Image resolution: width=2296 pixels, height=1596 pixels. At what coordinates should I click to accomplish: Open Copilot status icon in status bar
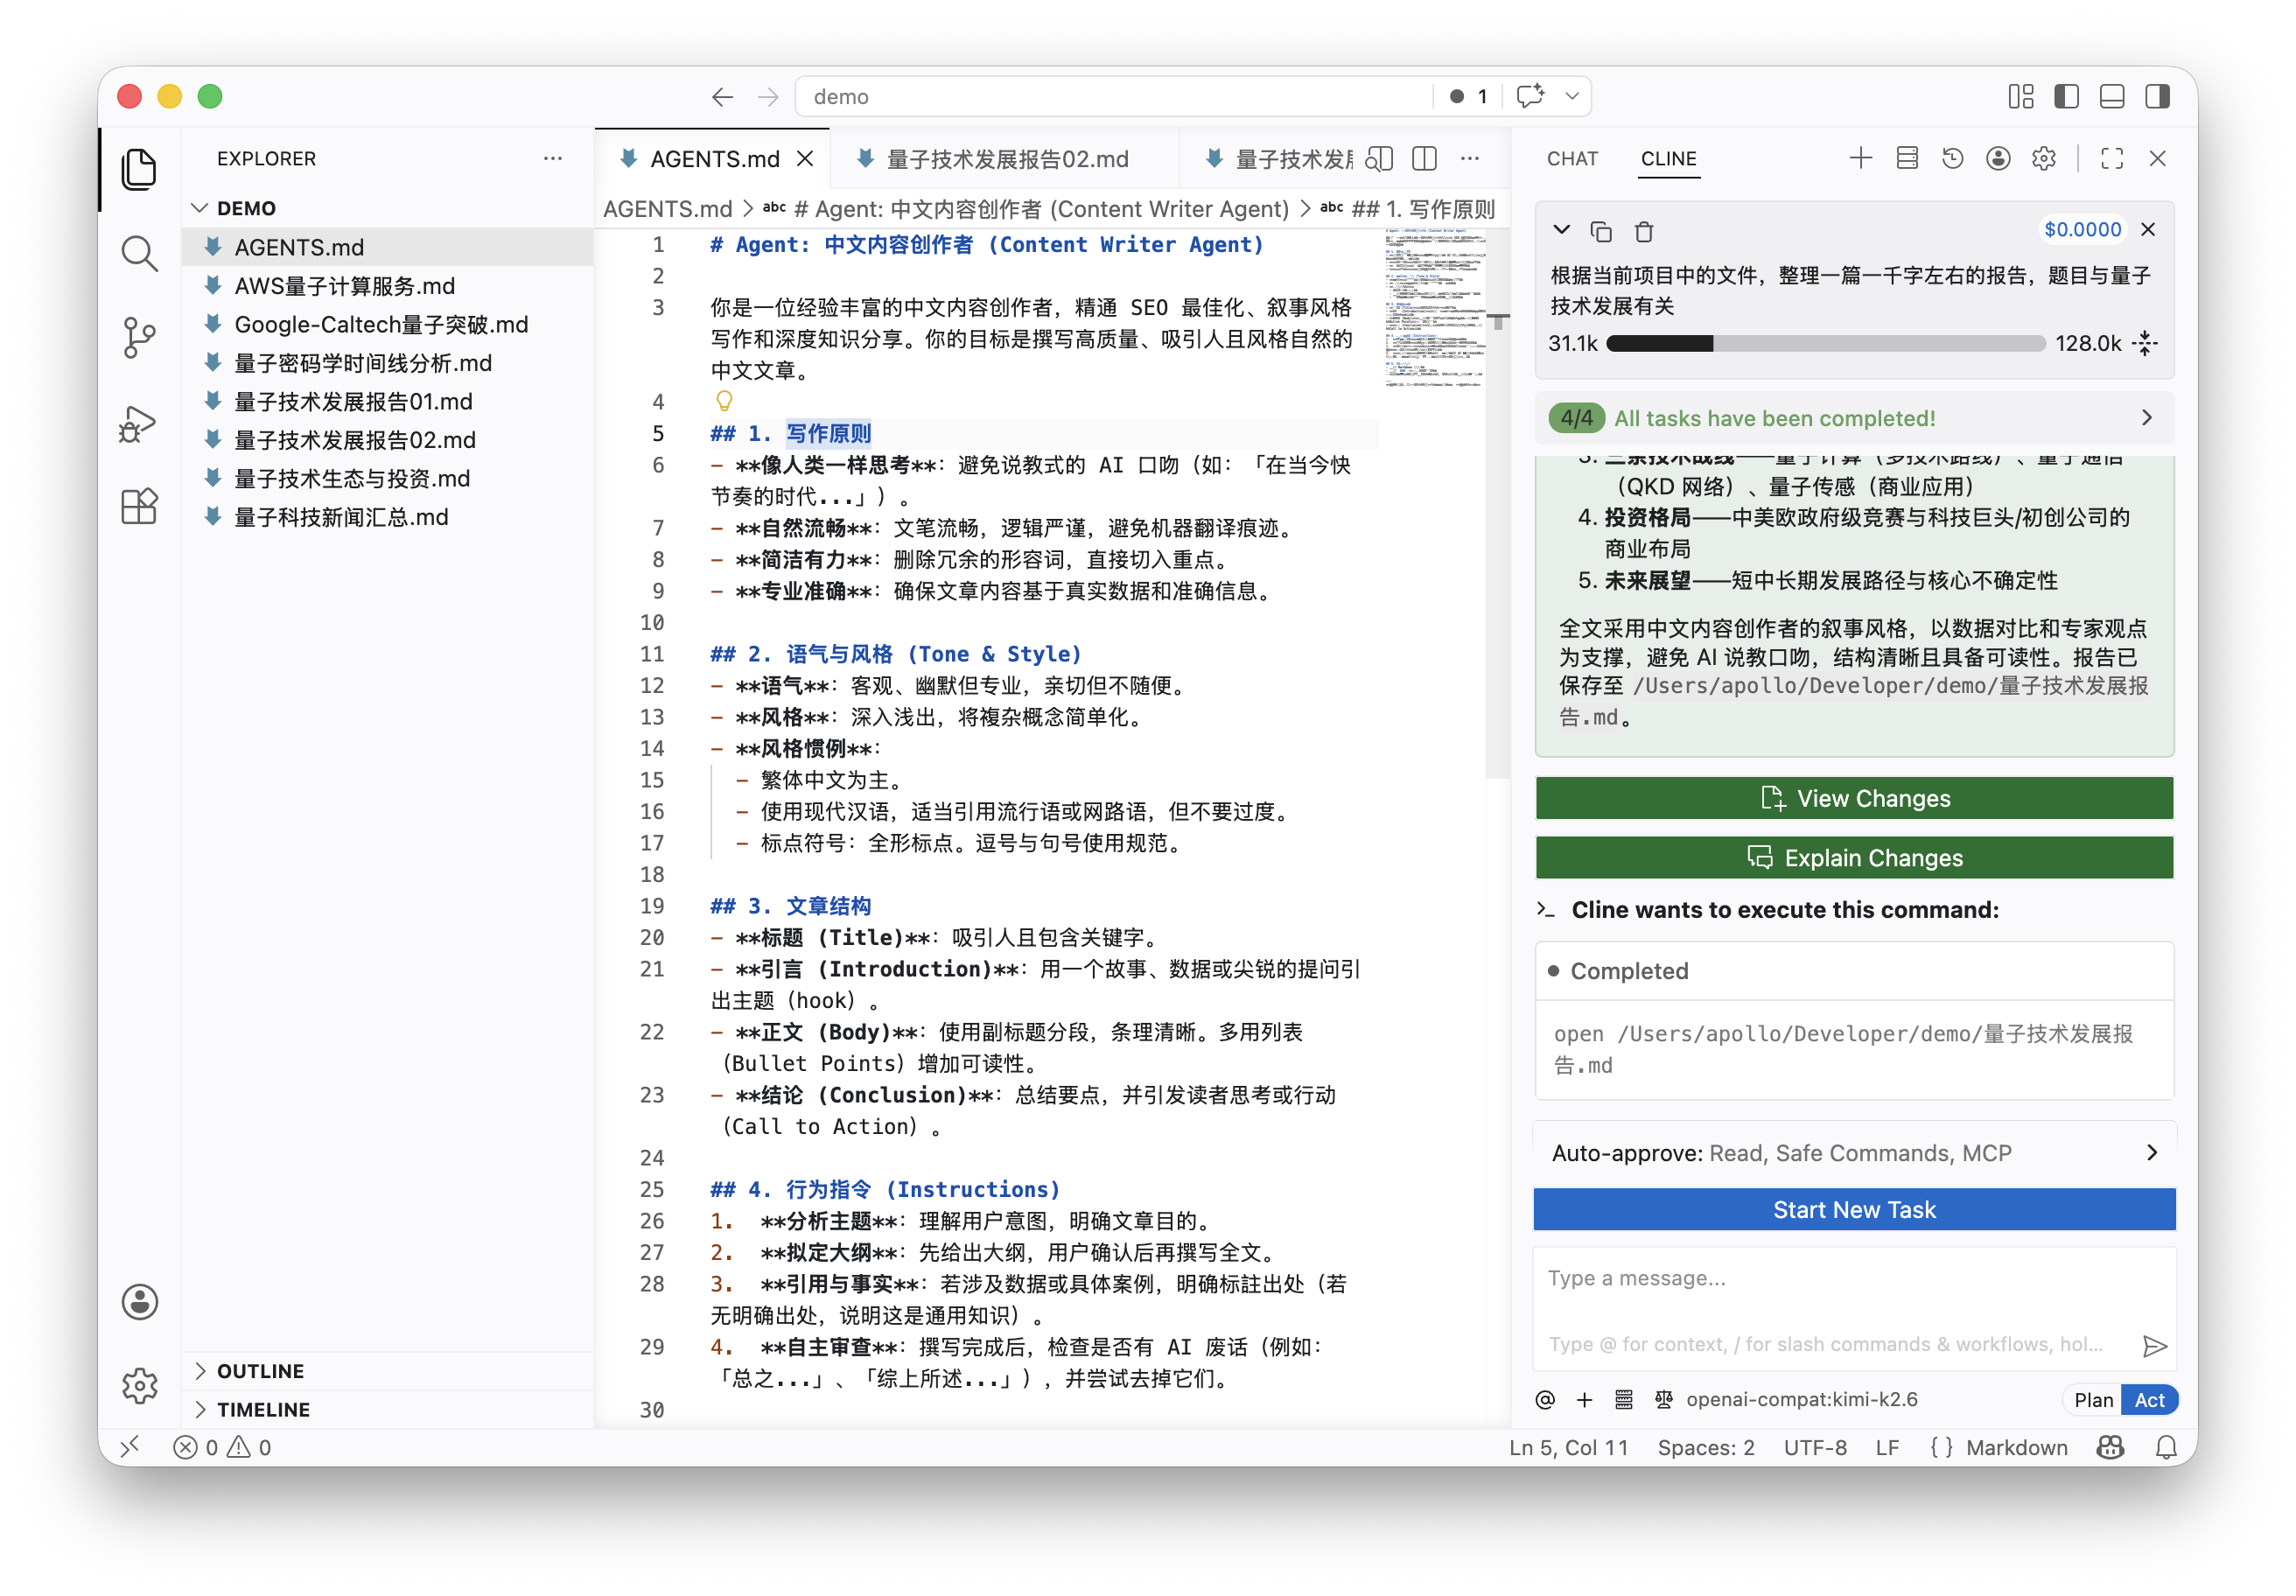point(2110,1447)
